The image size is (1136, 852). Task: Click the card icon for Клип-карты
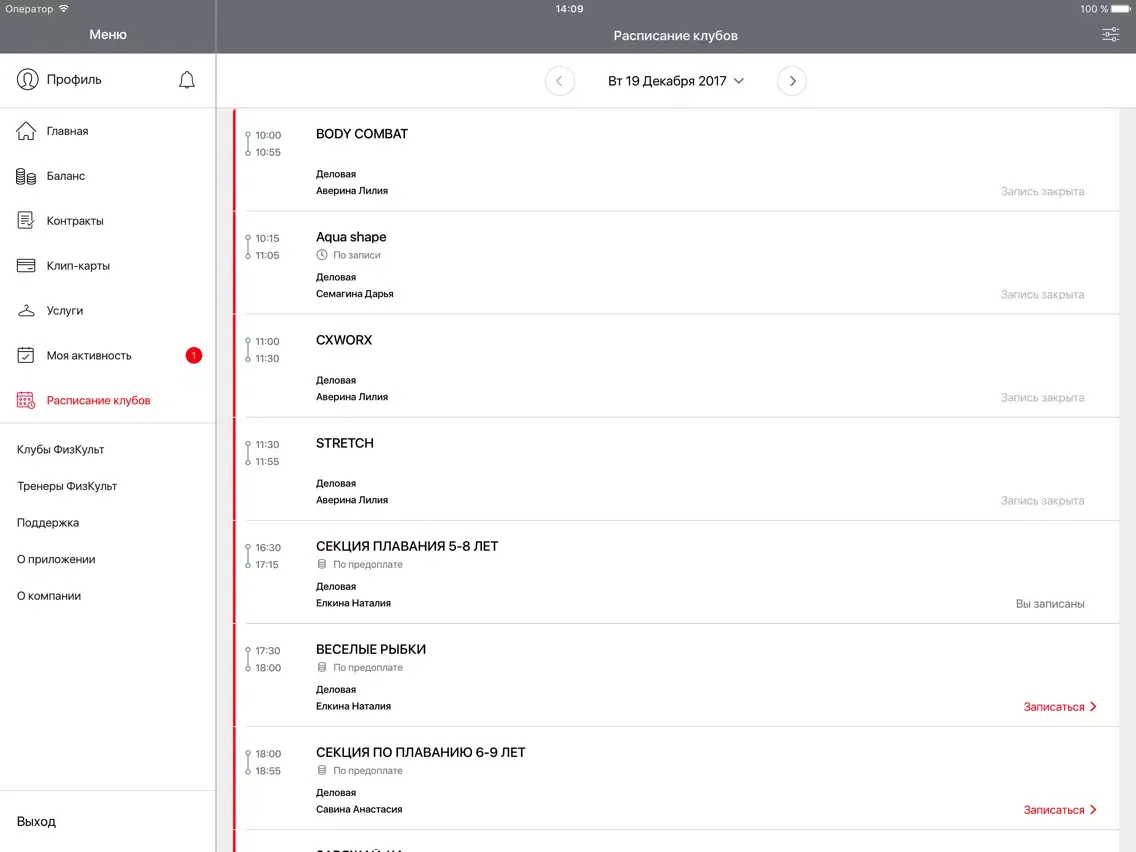pos(26,266)
